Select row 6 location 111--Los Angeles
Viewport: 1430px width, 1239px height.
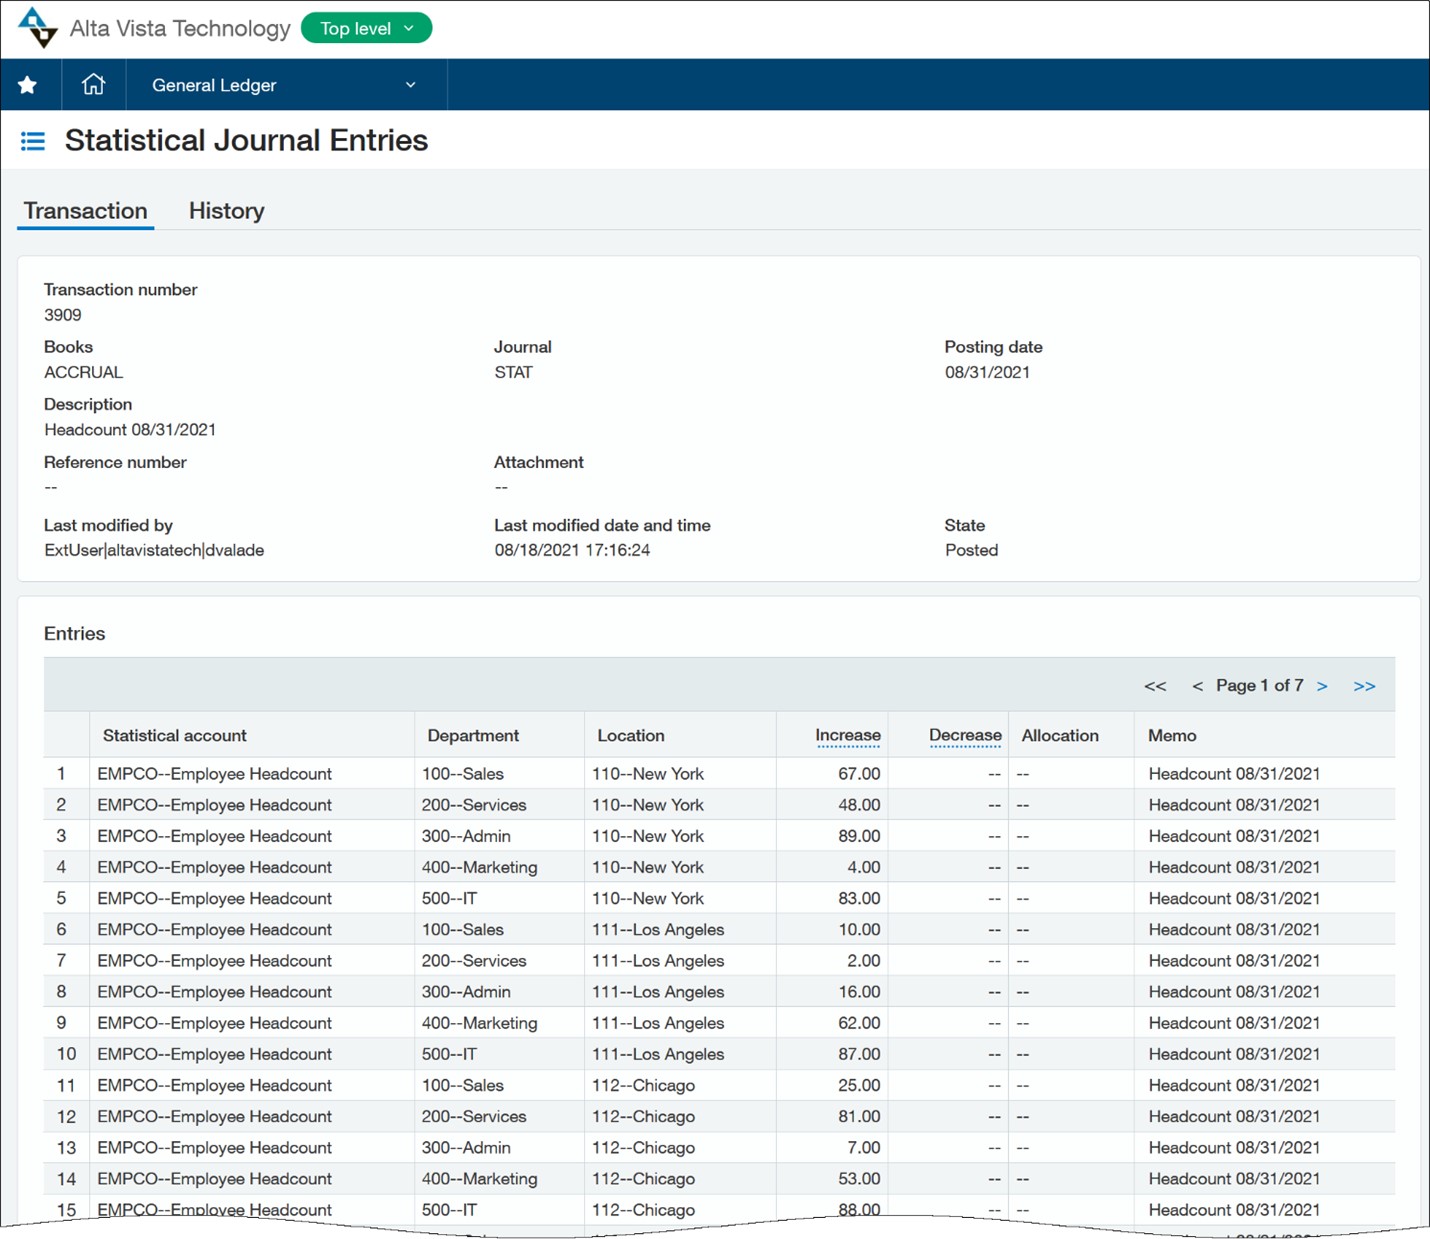pos(658,930)
